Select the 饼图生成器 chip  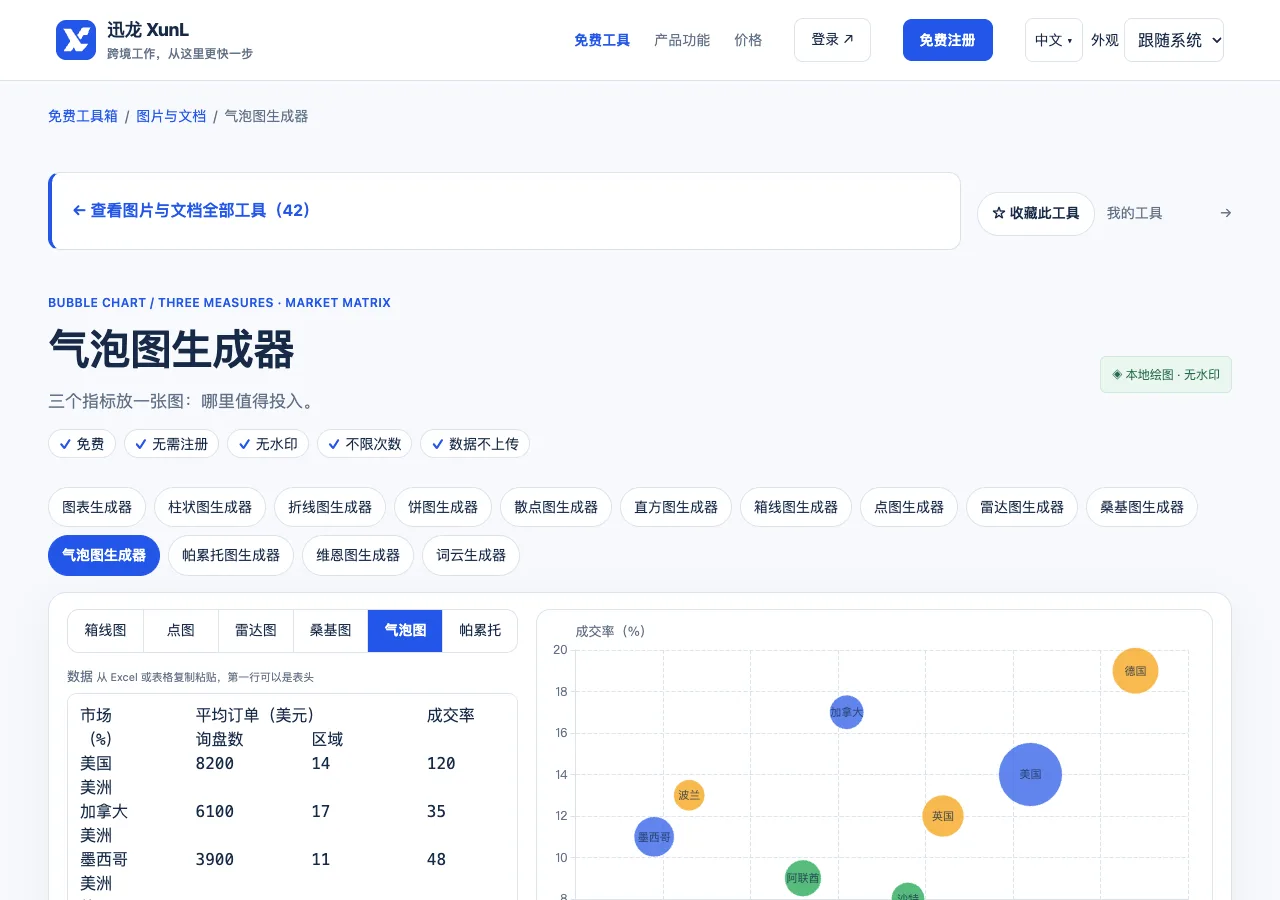[x=443, y=507]
